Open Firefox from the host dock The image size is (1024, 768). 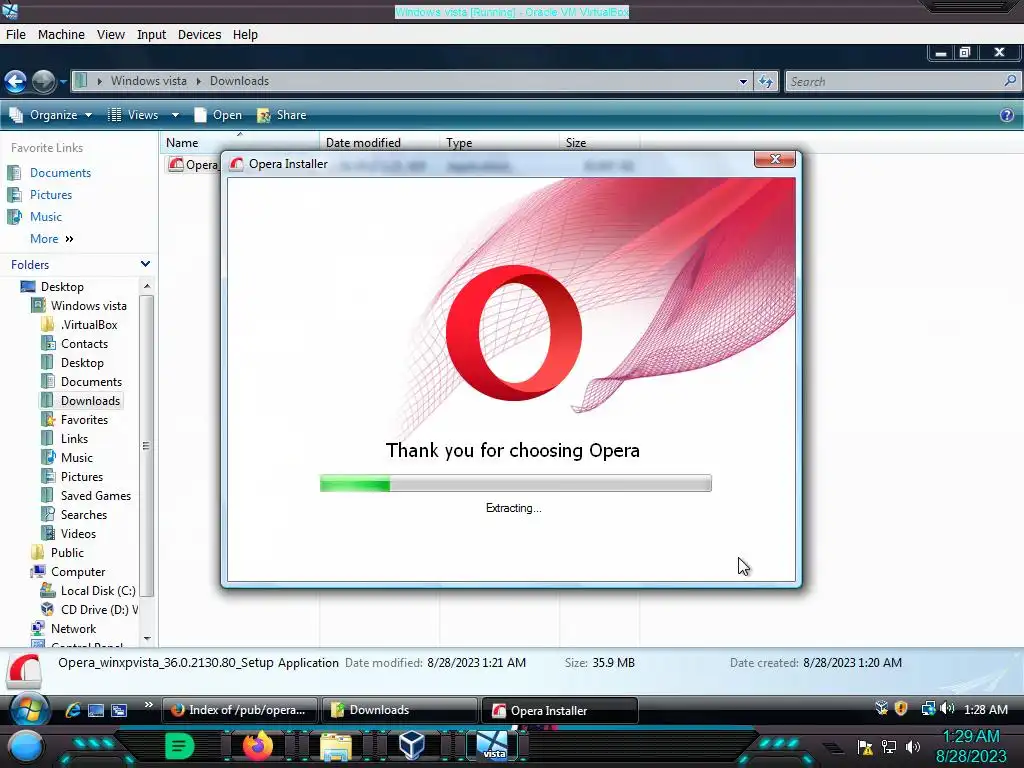pyautogui.click(x=257, y=746)
